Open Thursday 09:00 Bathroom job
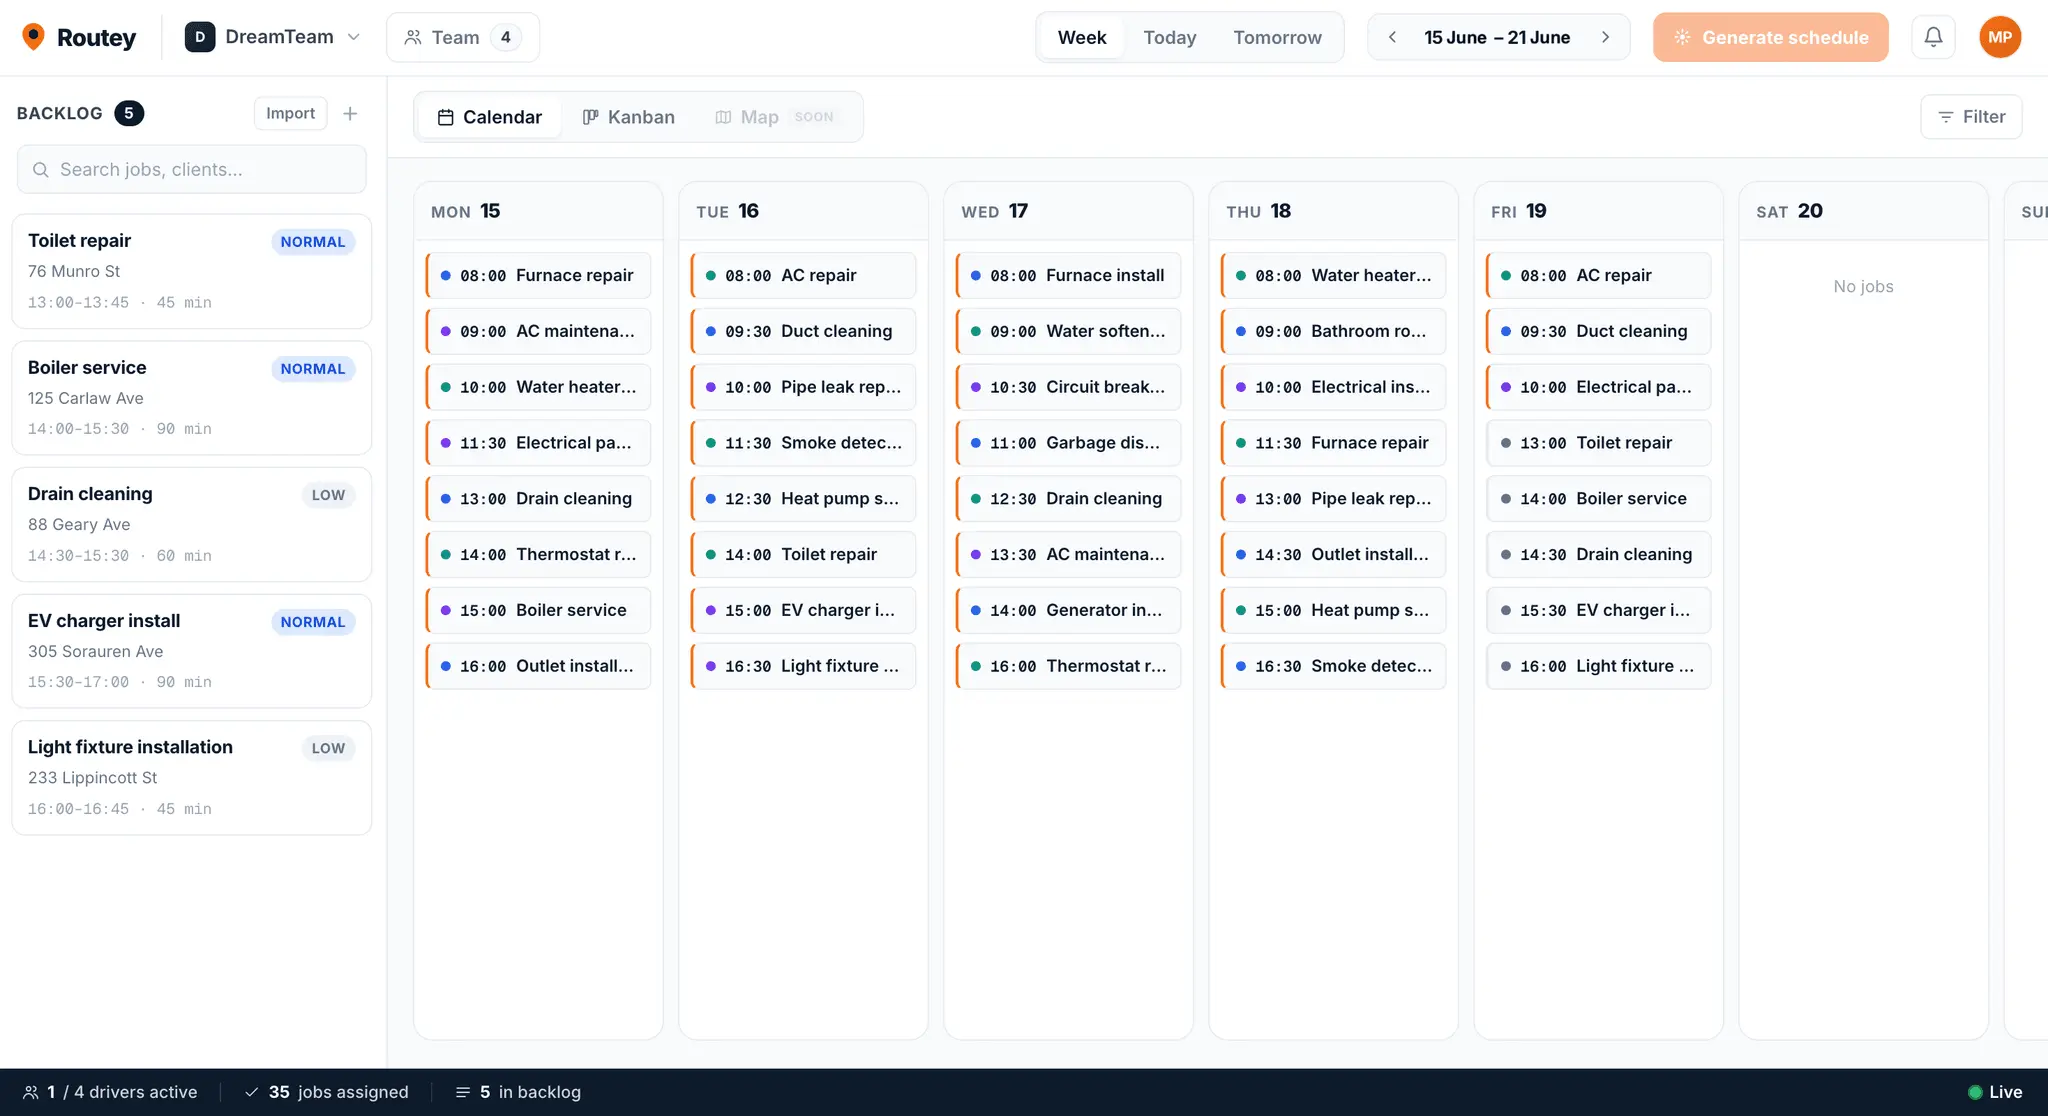The width and height of the screenshot is (2048, 1116). pyautogui.click(x=1333, y=331)
